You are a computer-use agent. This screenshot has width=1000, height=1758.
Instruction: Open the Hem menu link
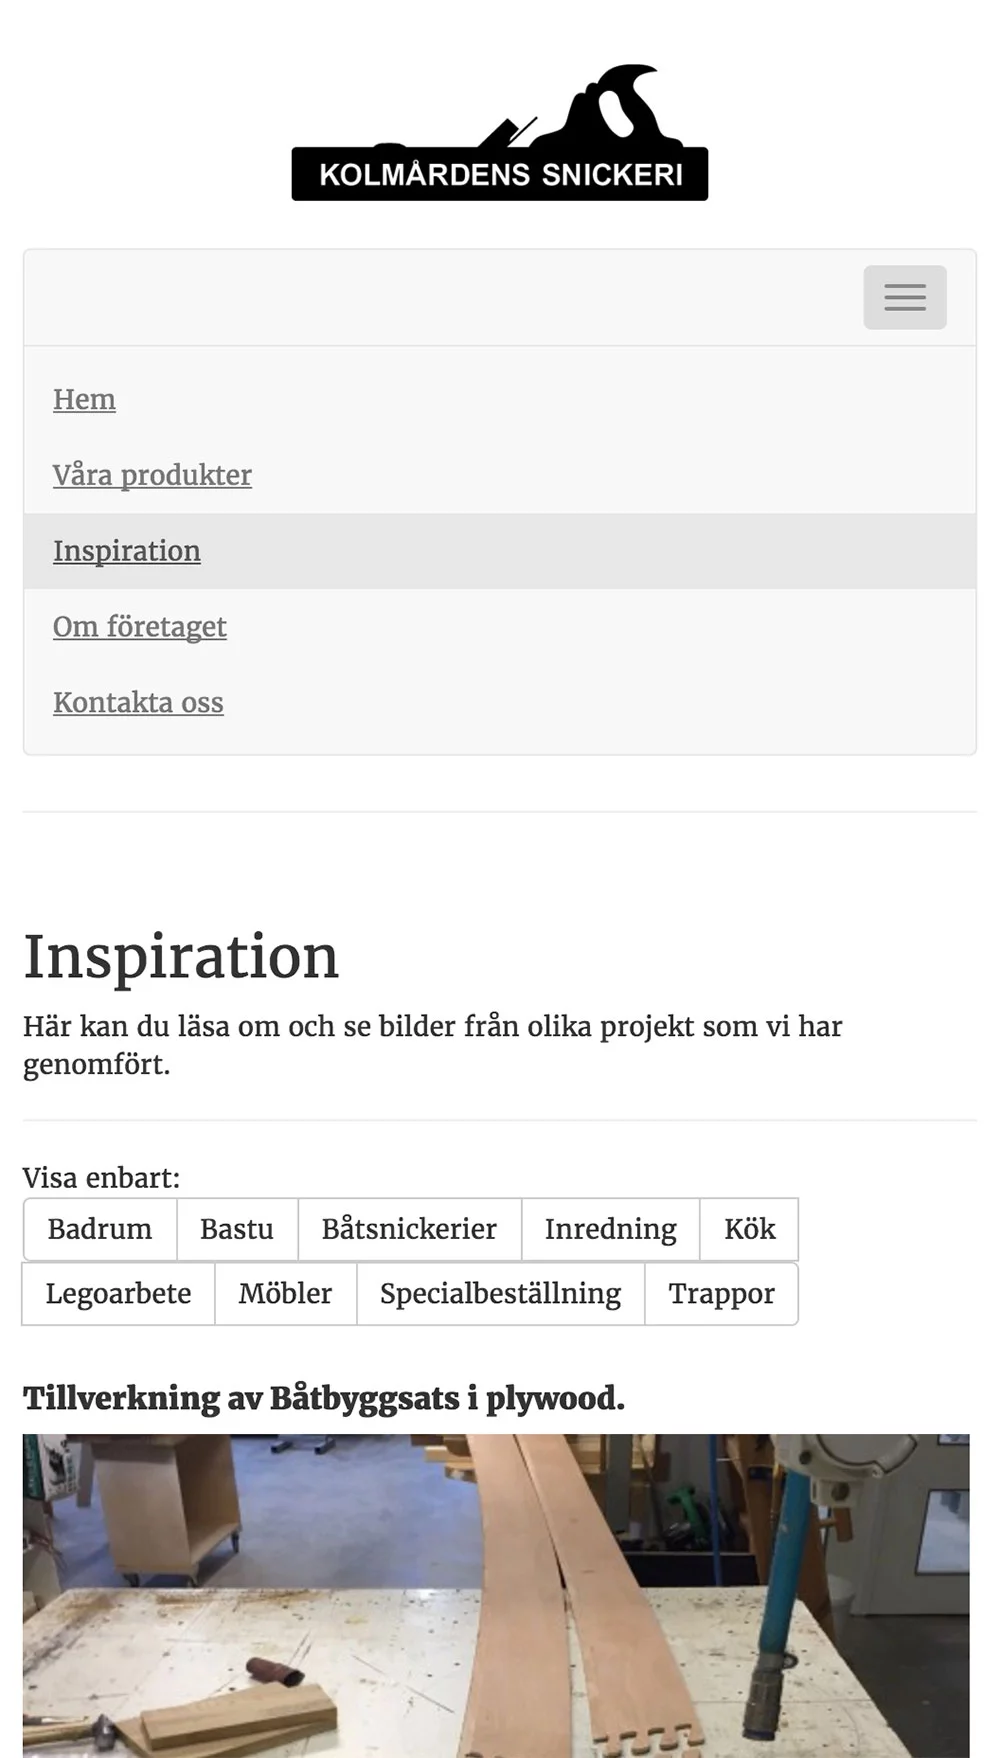[84, 399]
